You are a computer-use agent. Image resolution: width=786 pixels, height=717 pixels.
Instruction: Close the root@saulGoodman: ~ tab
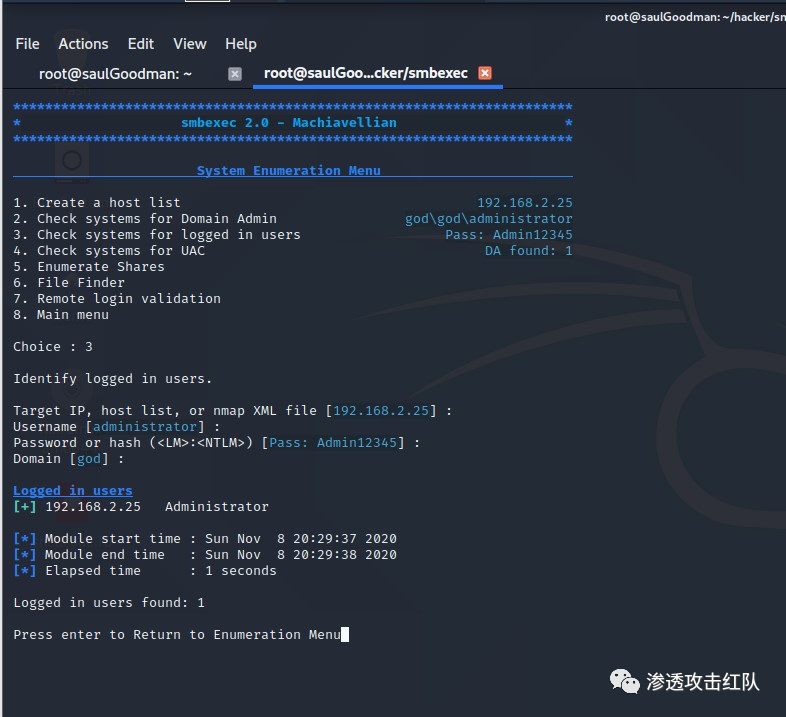pos(235,73)
